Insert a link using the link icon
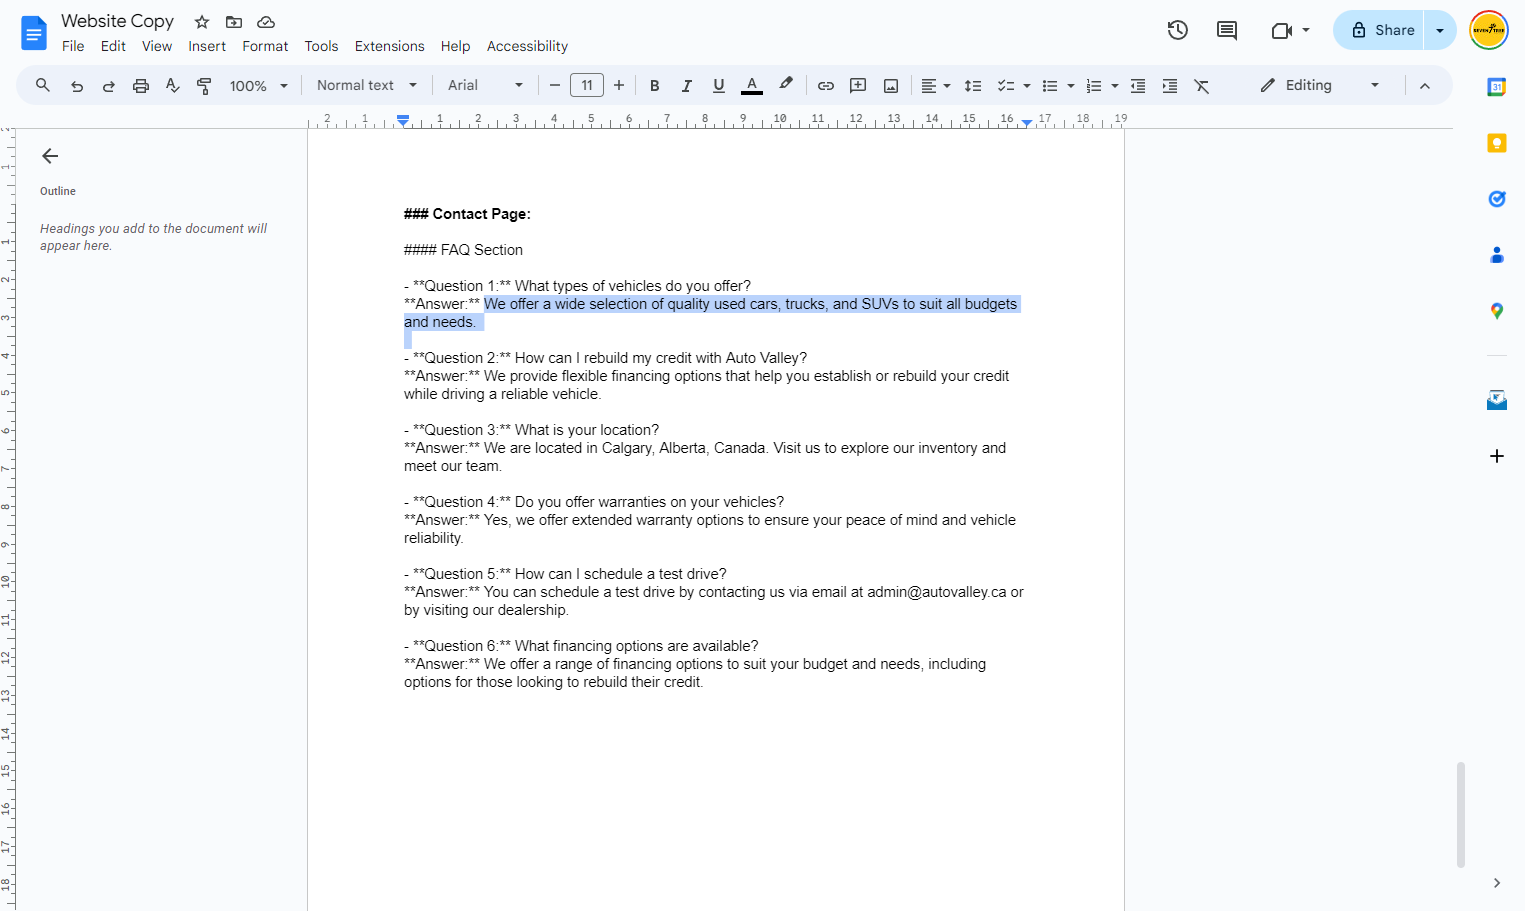1525x911 pixels. [x=826, y=86]
